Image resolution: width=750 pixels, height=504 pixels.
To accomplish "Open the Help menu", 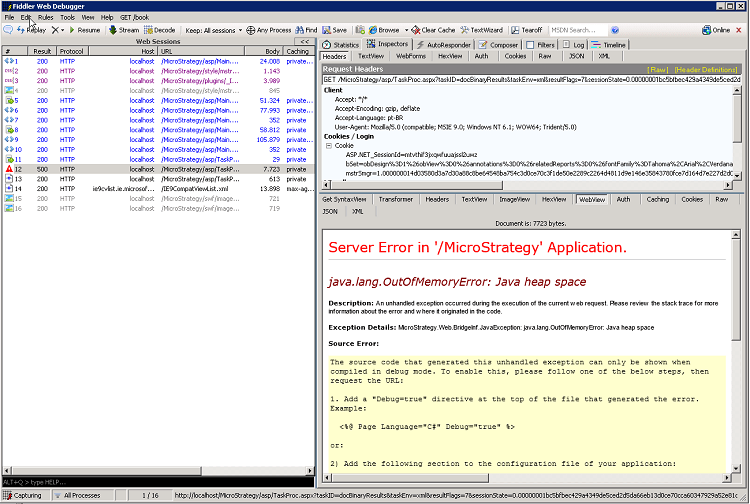I will click(107, 17).
